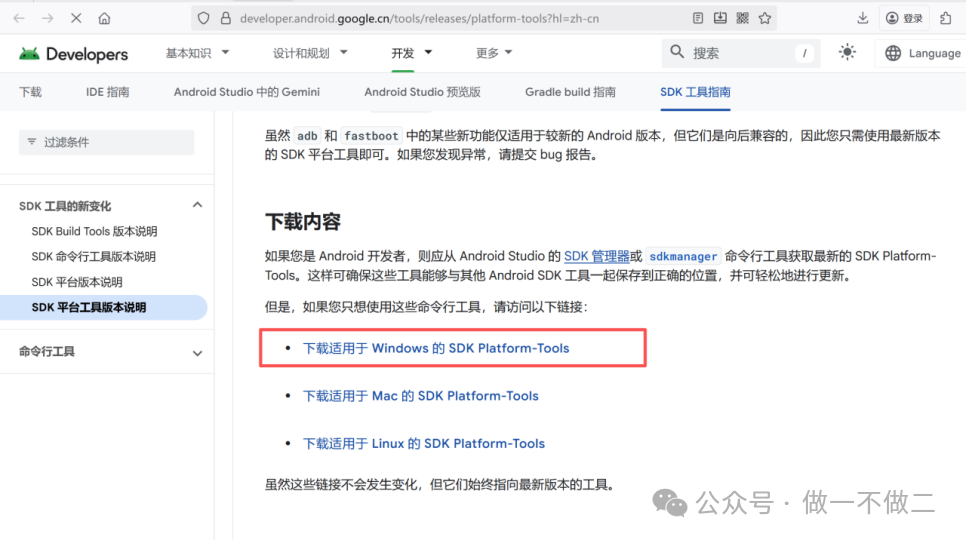Click the search magnifier icon

click(x=676, y=52)
